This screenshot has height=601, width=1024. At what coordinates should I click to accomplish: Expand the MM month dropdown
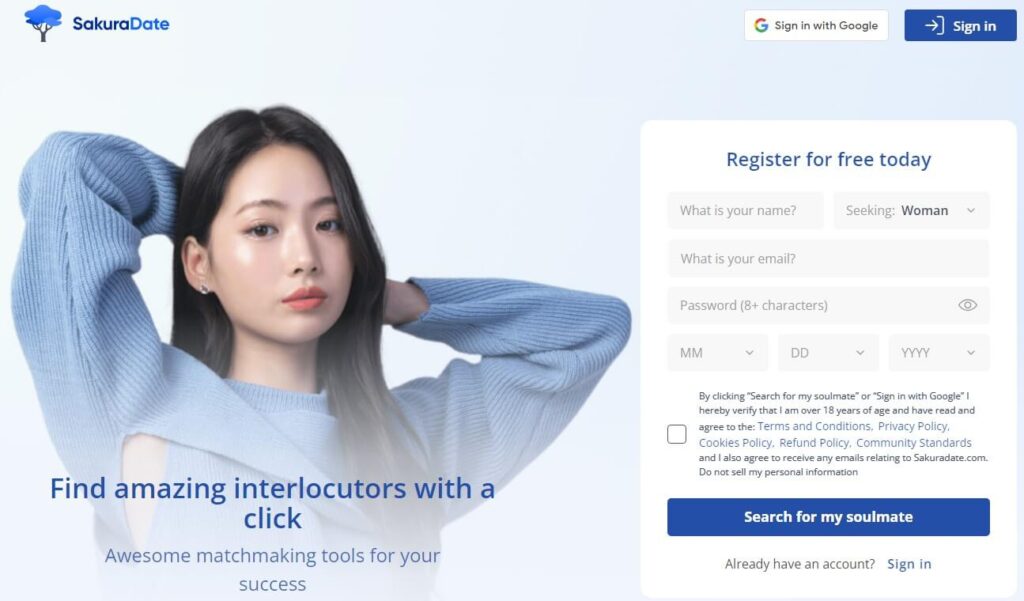click(718, 353)
